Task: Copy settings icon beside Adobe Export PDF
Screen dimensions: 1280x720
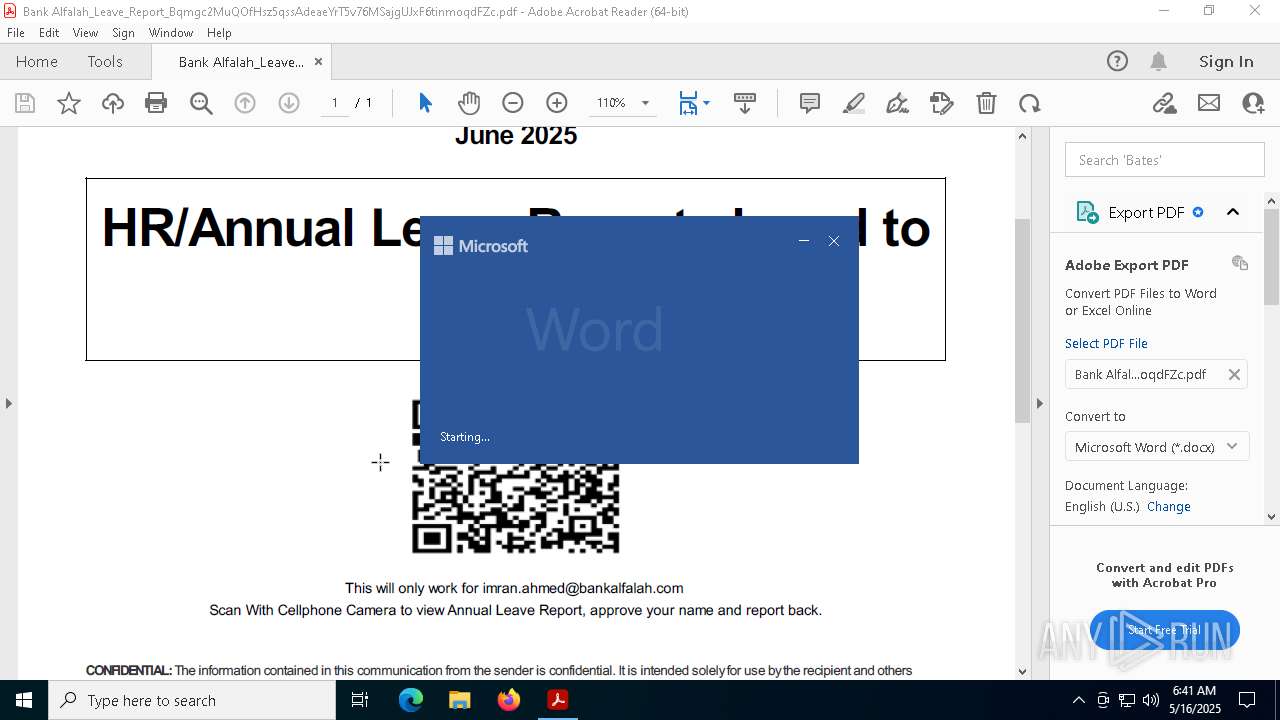Action: (1240, 263)
